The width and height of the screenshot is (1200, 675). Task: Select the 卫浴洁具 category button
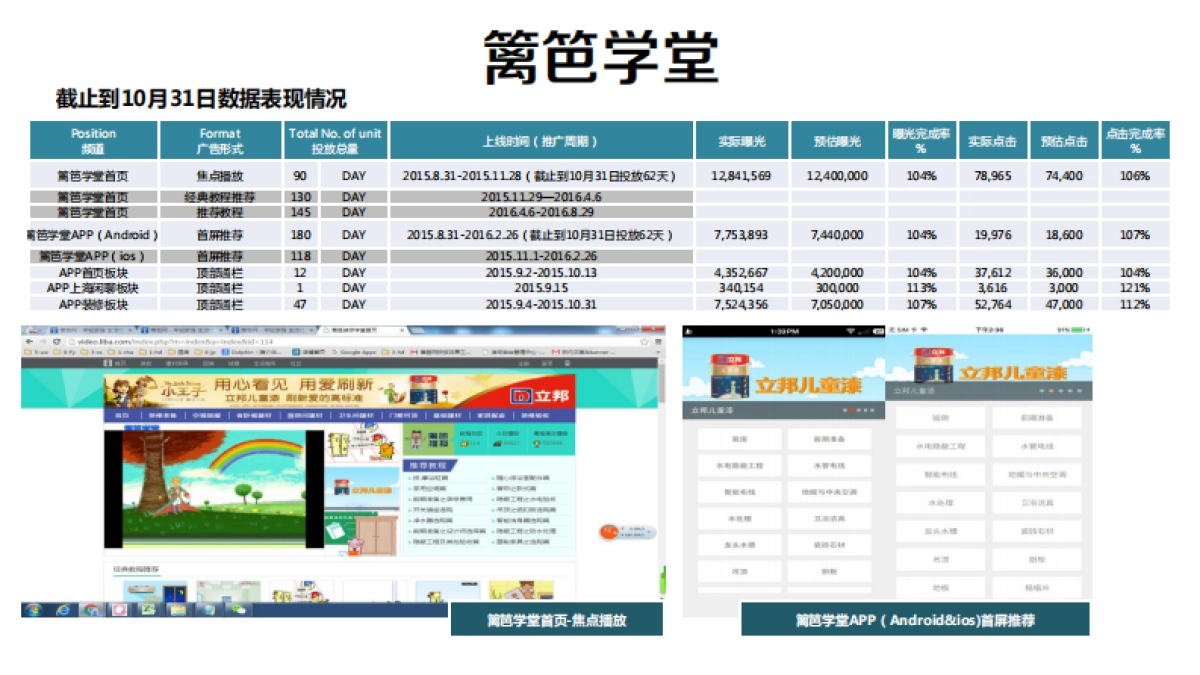pos(829,518)
